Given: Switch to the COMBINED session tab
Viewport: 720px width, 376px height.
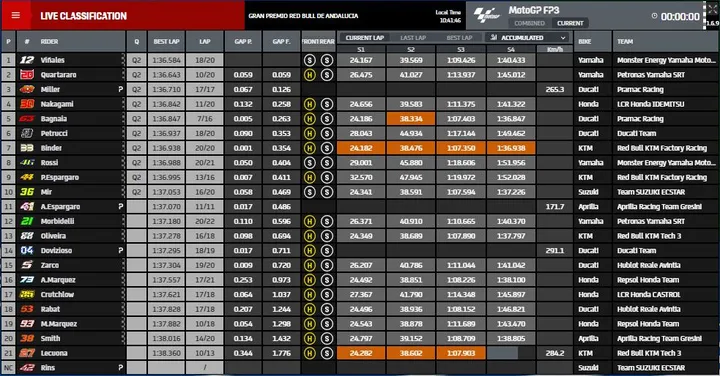Looking at the screenshot, I should click(529, 23).
